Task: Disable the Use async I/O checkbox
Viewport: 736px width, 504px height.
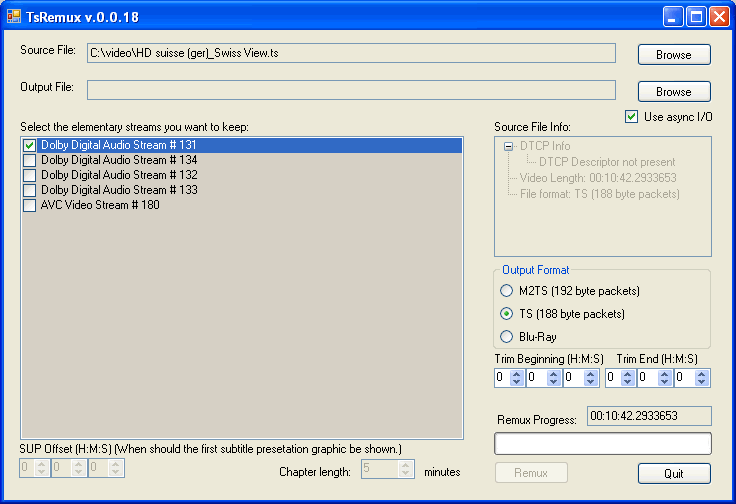Action: pos(631,117)
